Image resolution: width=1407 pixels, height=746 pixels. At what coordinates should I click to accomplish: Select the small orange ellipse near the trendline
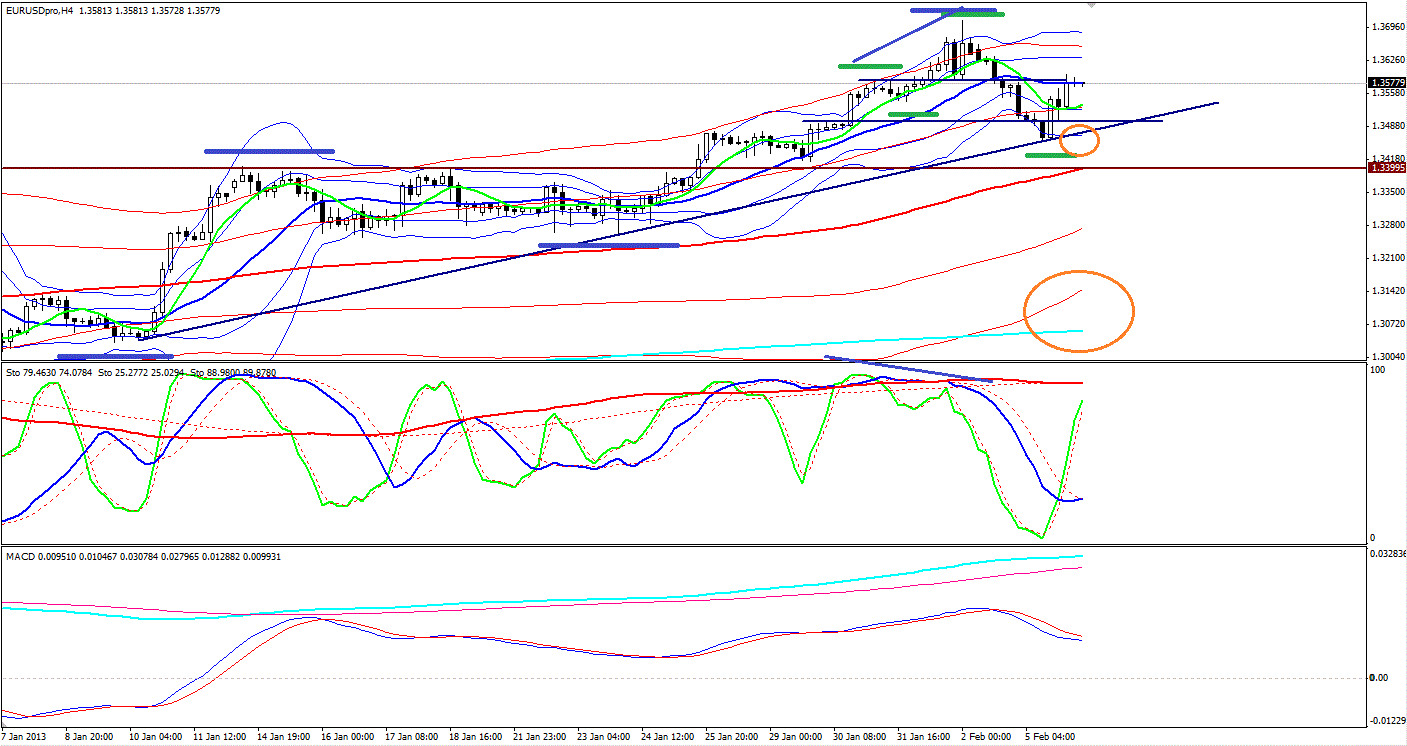(x=1080, y=140)
